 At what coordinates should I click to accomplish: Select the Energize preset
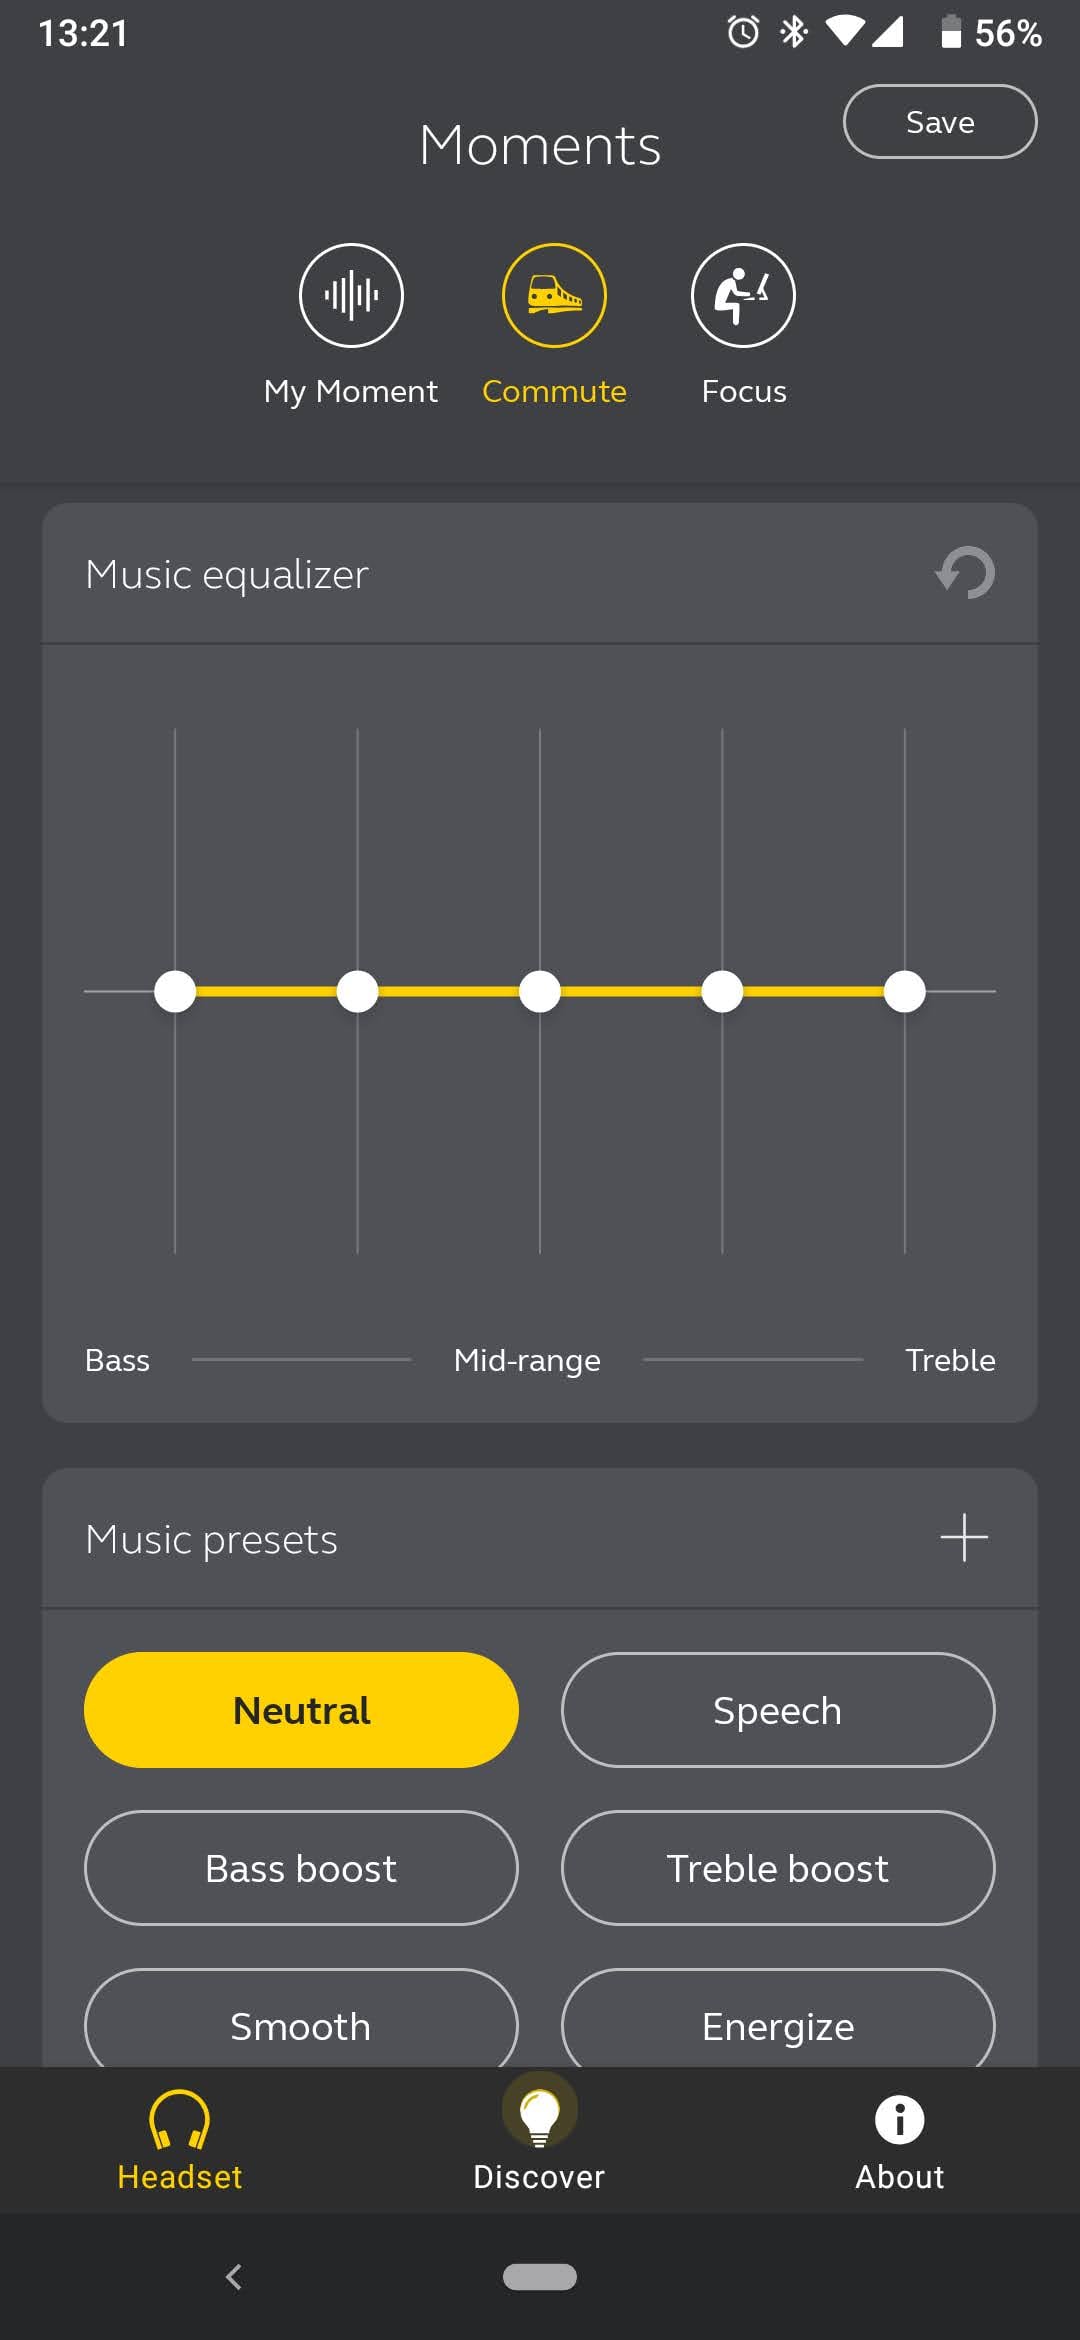point(778,2024)
